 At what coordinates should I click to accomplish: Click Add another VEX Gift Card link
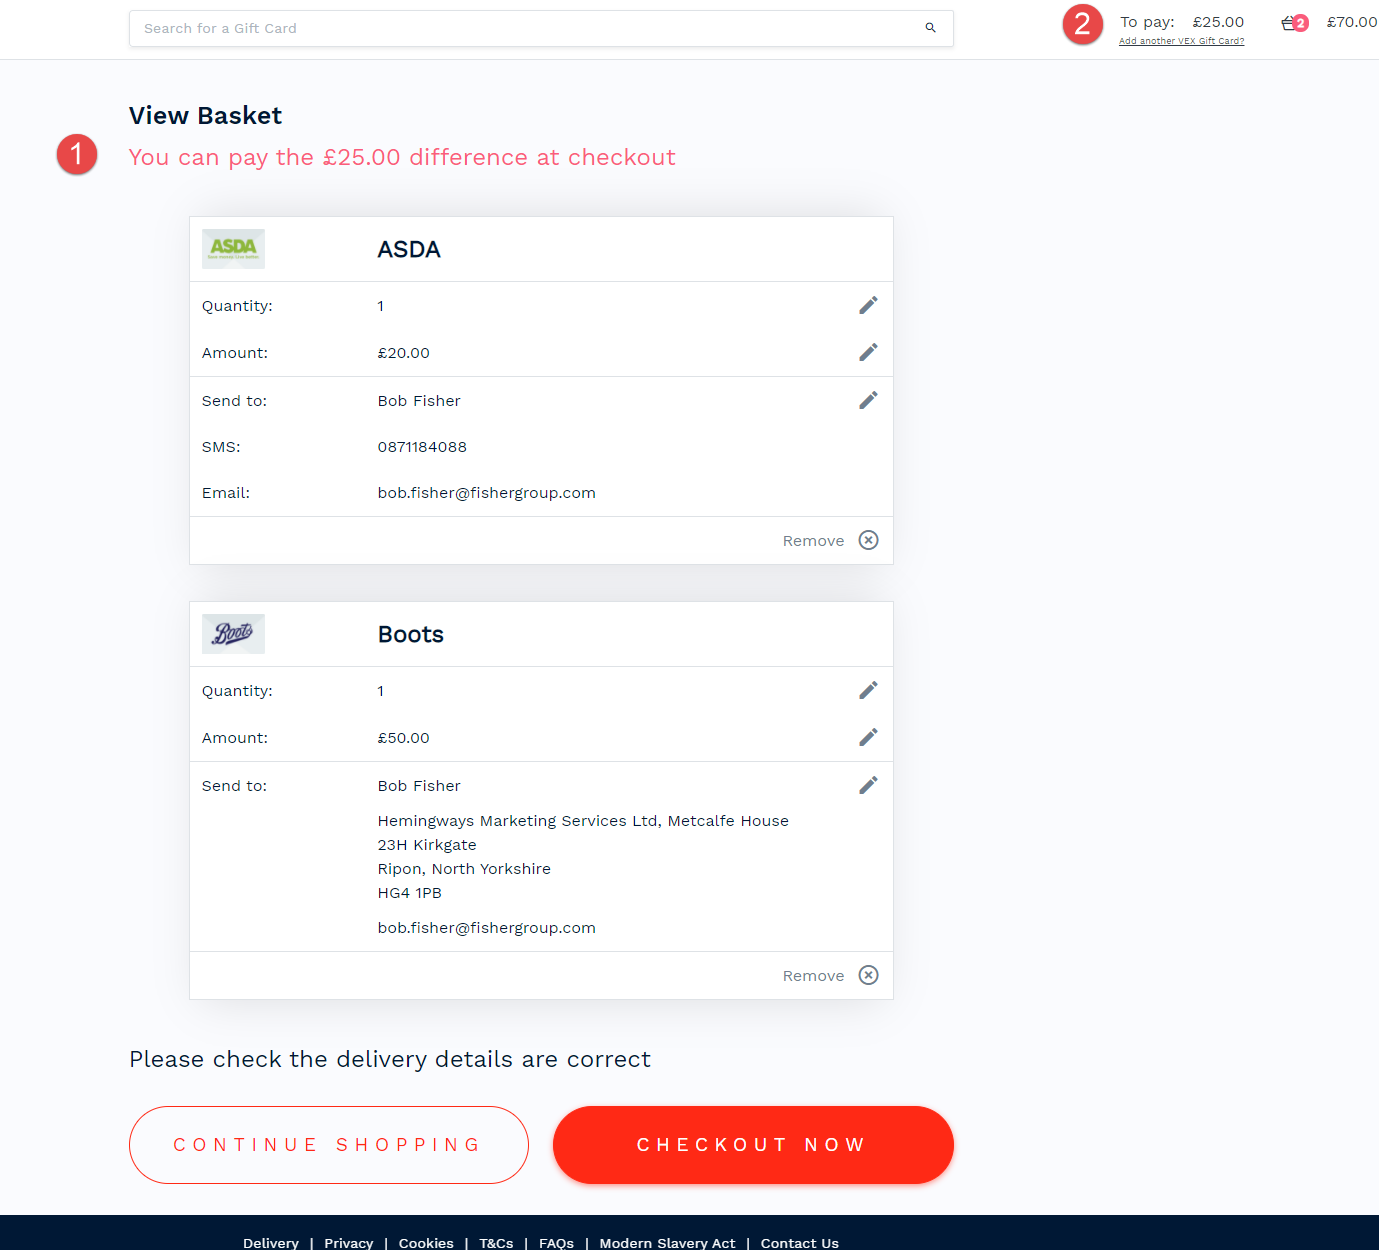(x=1181, y=41)
